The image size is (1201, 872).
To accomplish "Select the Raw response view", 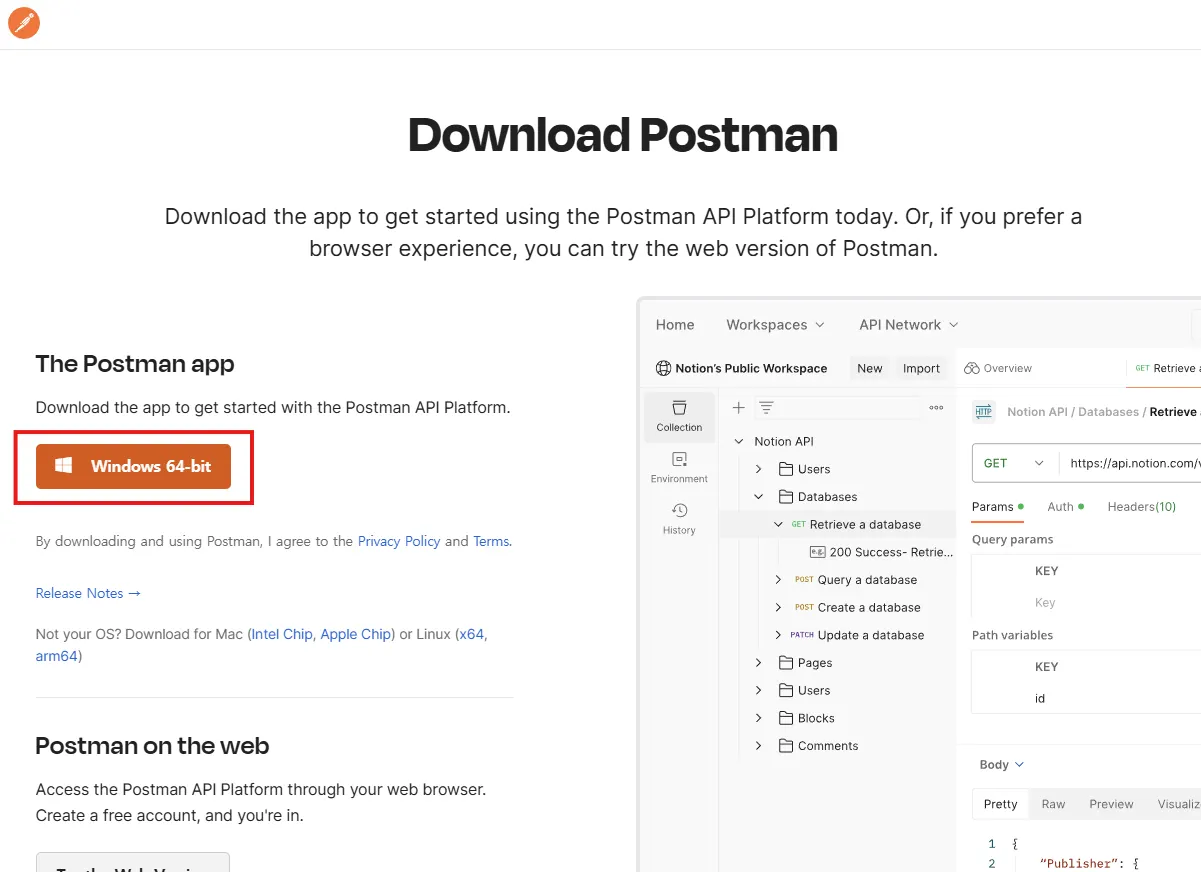I will [x=1053, y=804].
